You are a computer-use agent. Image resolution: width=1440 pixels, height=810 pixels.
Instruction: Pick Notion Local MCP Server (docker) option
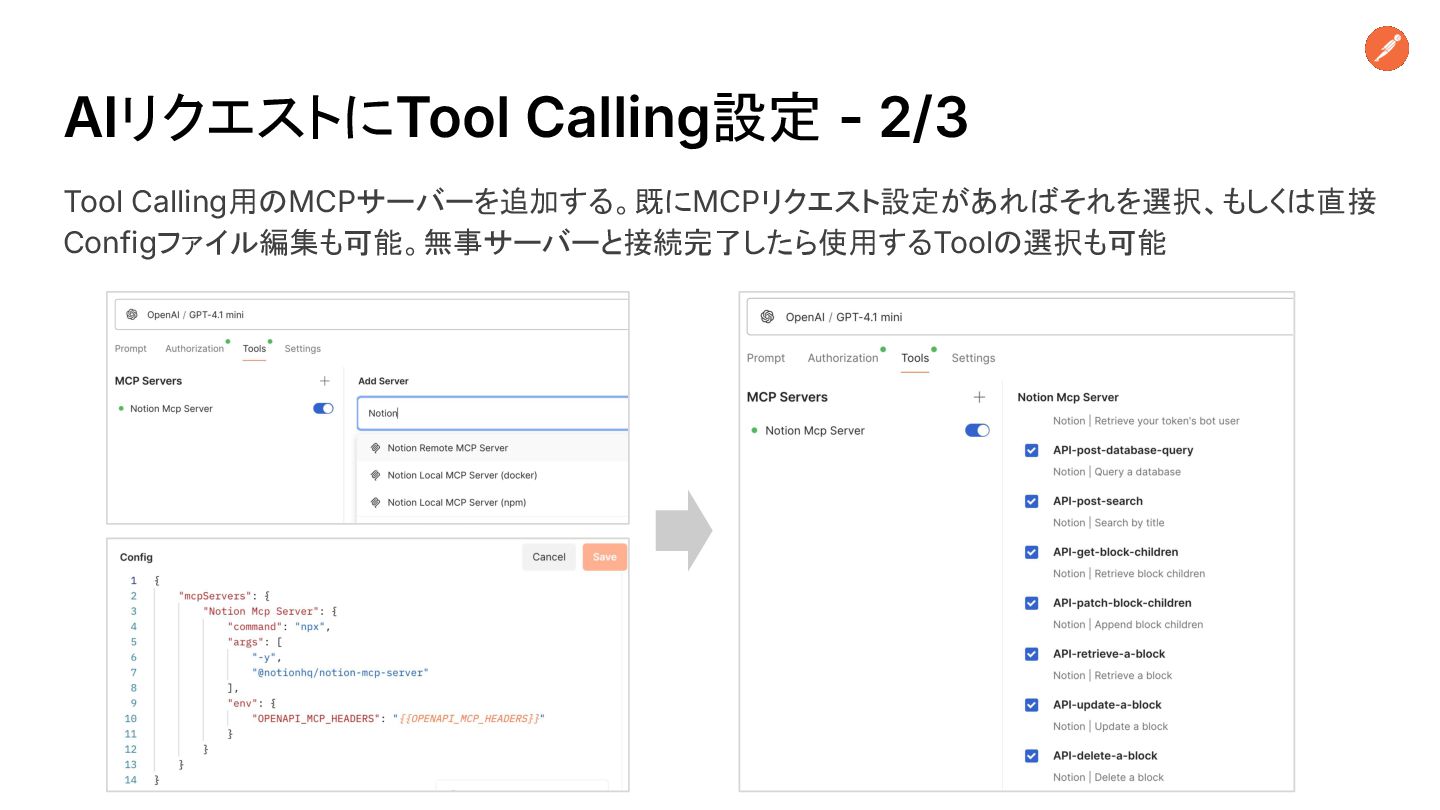click(x=493, y=475)
